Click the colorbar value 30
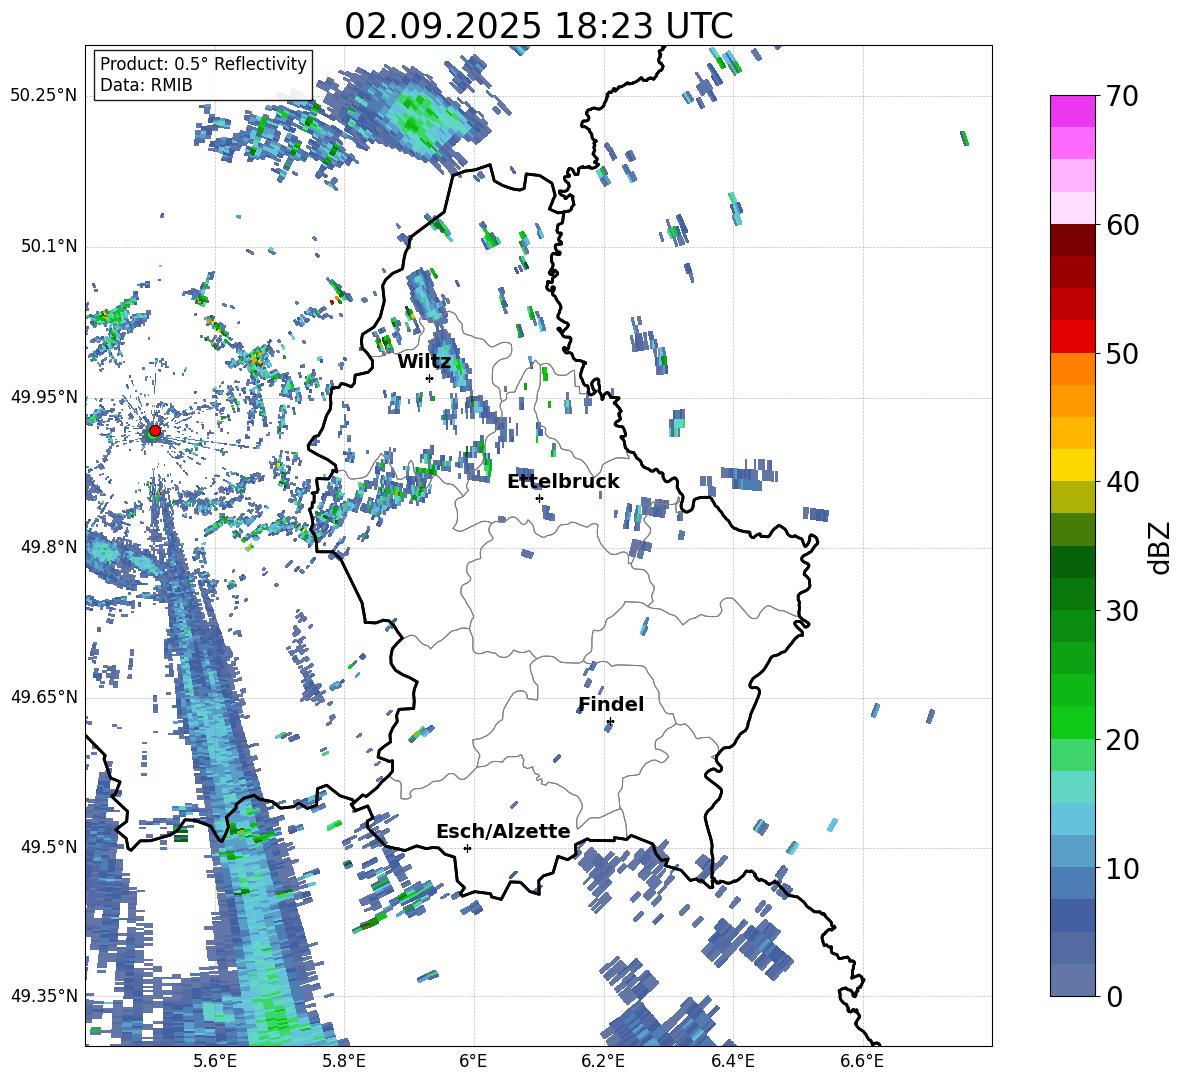Image resolution: width=1184 pixels, height=1081 pixels. tap(1123, 611)
